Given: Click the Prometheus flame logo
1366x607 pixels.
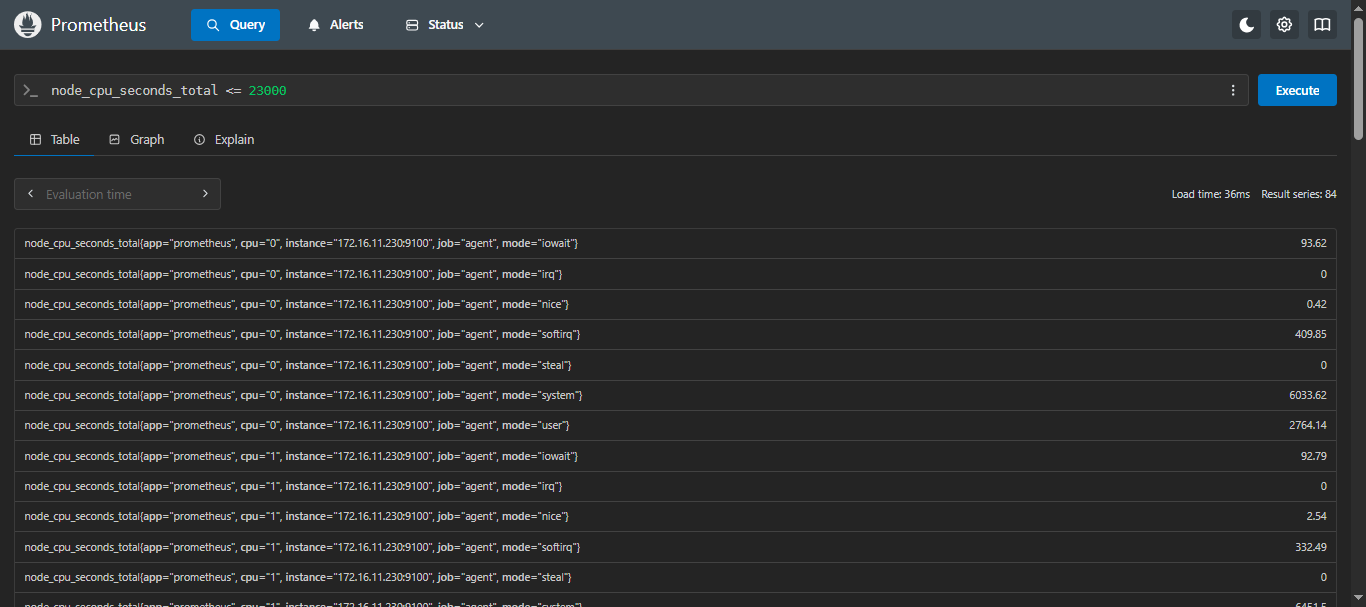Looking at the screenshot, I should coord(27,25).
